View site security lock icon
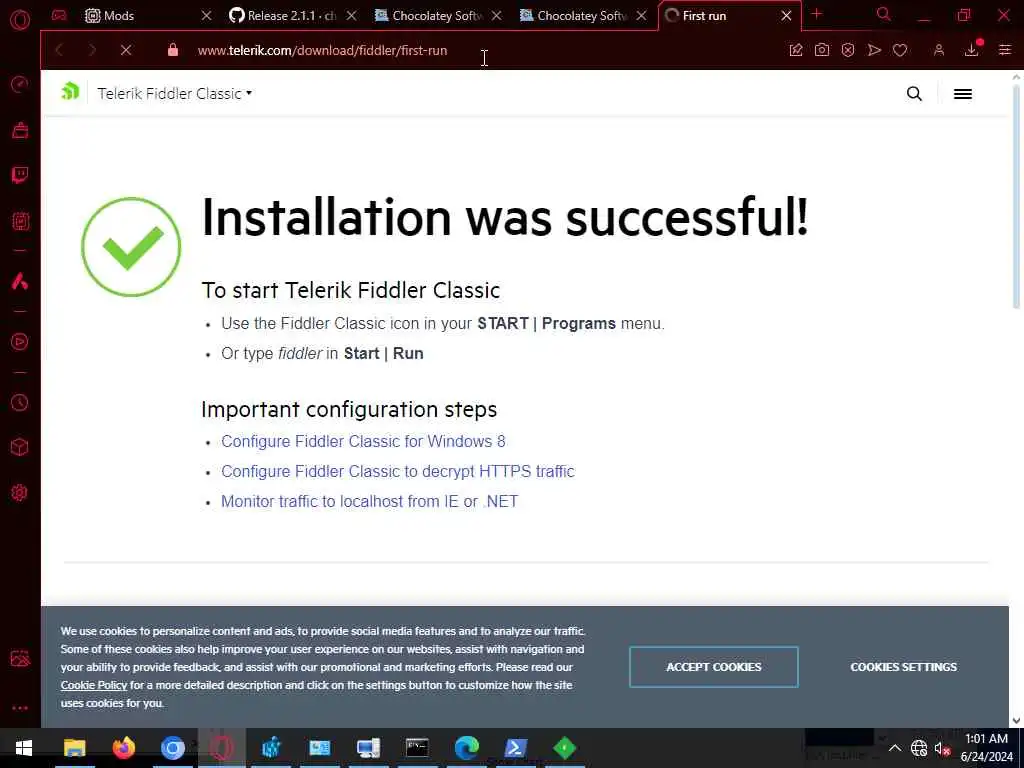The height and width of the screenshot is (768, 1024). (172, 50)
